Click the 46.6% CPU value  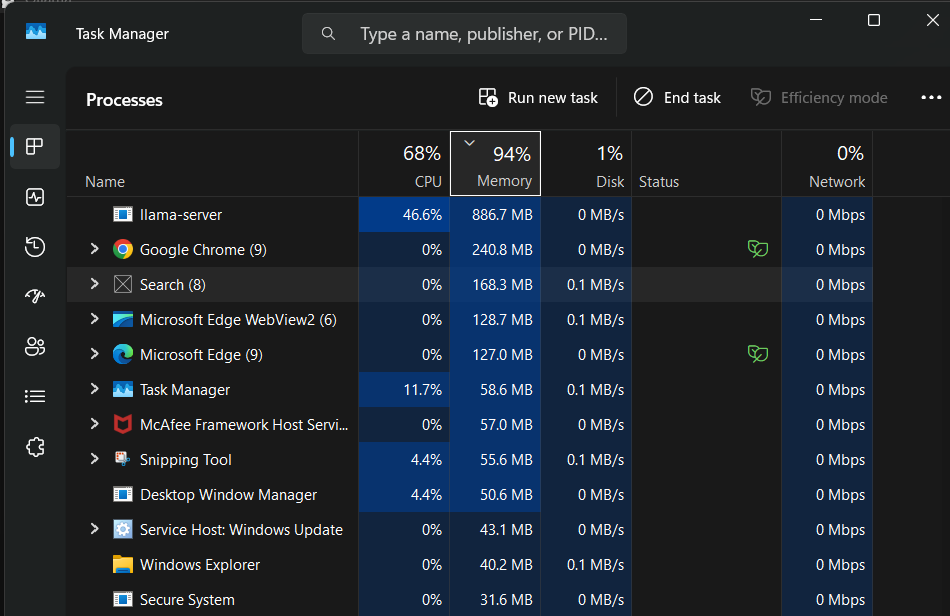coord(422,215)
